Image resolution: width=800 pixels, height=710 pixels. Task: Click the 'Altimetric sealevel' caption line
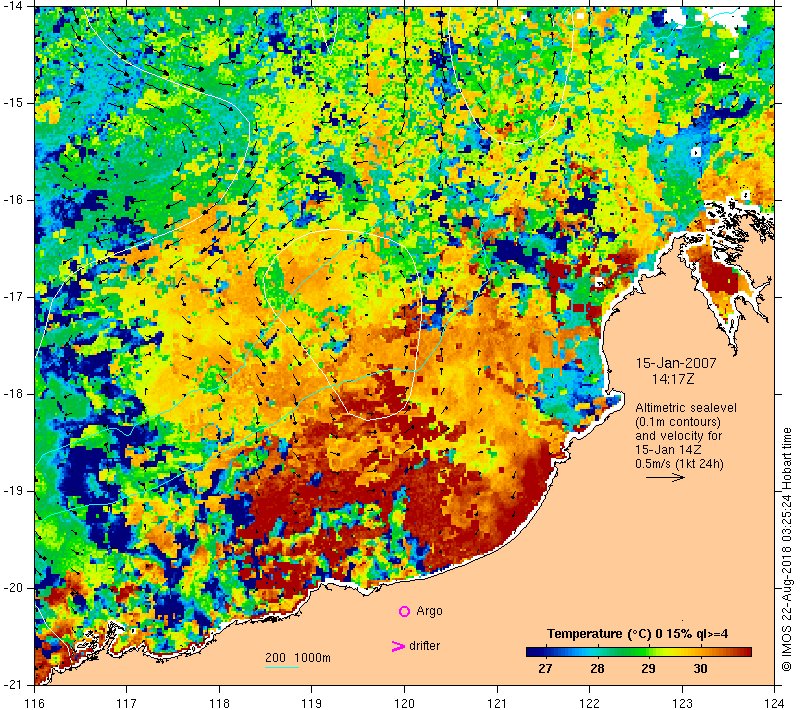coord(686,408)
